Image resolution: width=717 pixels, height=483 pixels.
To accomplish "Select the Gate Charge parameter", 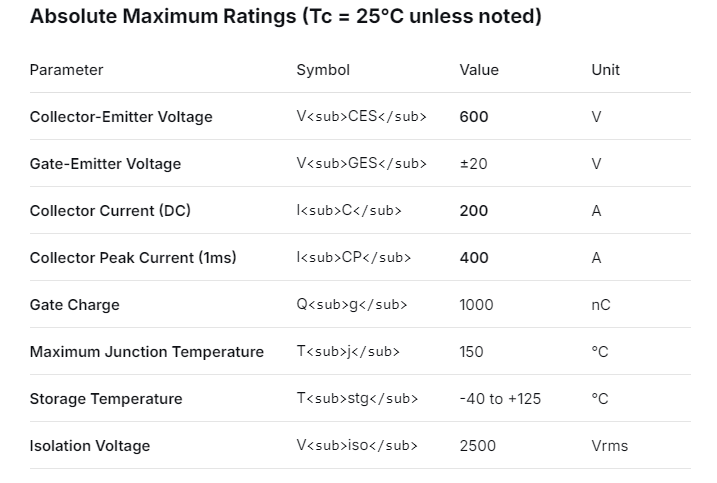I will [x=74, y=305].
